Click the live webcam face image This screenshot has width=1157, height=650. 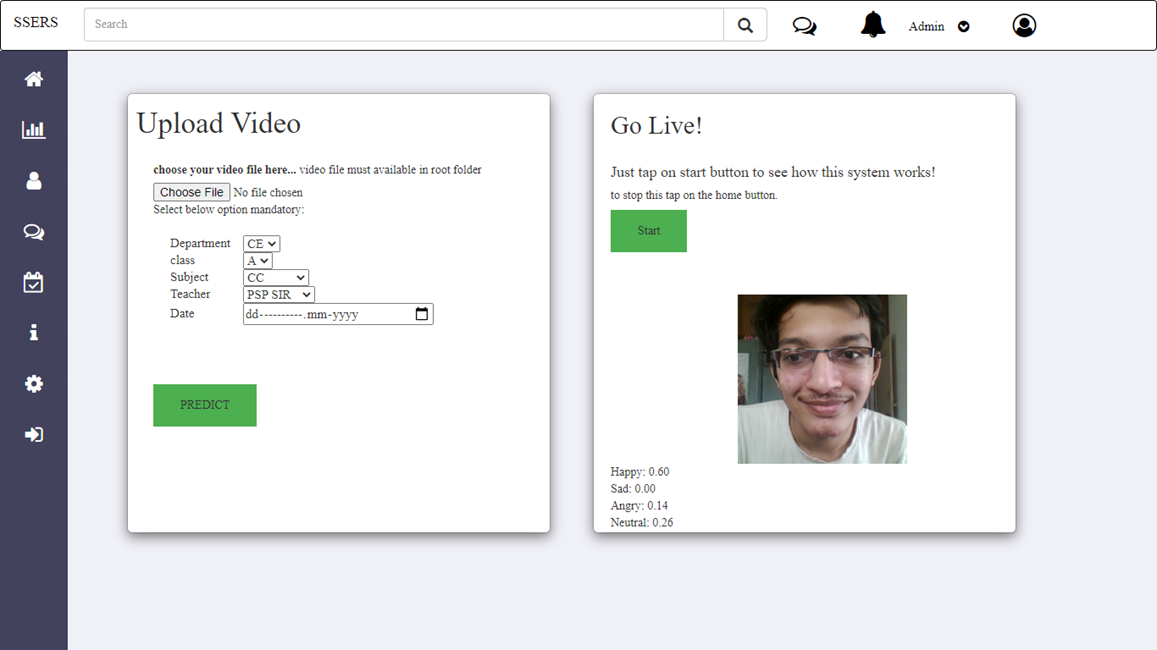(x=822, y=379)
